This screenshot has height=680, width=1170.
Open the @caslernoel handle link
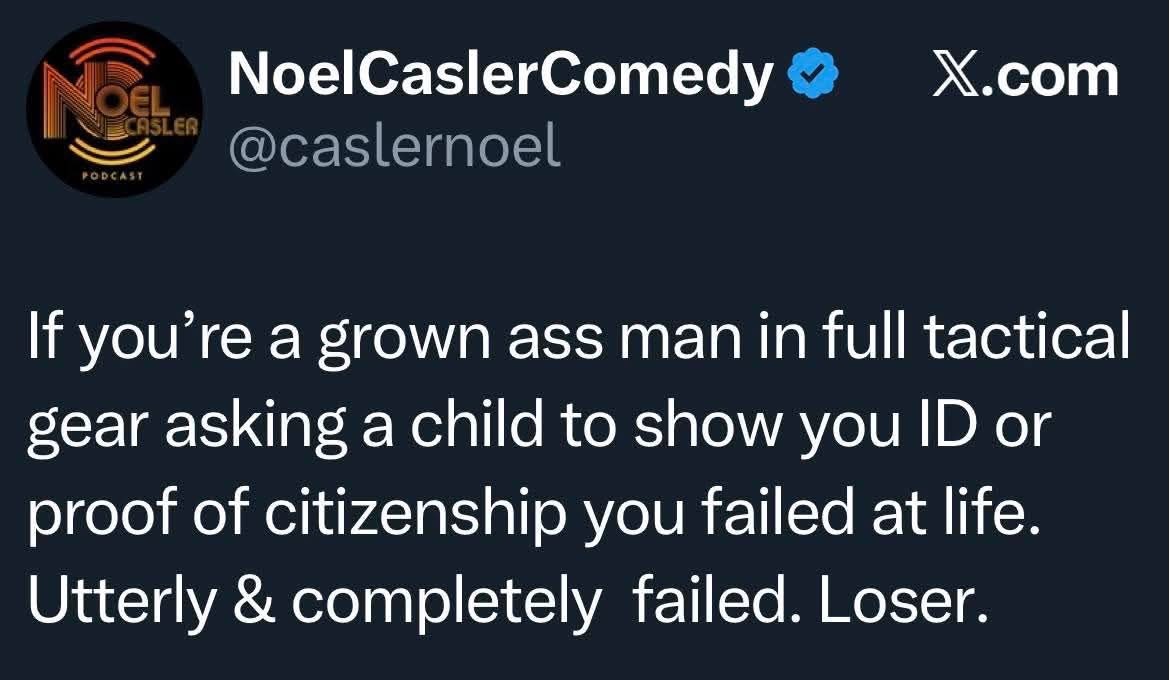(395, 147)
